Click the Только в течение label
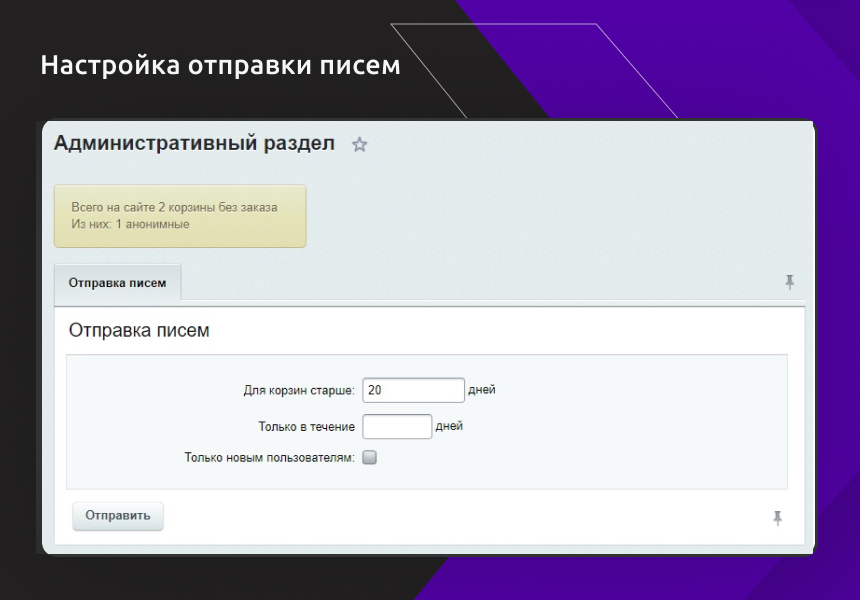The width and height of the screenshot is (860, 600). coord(306,427)
